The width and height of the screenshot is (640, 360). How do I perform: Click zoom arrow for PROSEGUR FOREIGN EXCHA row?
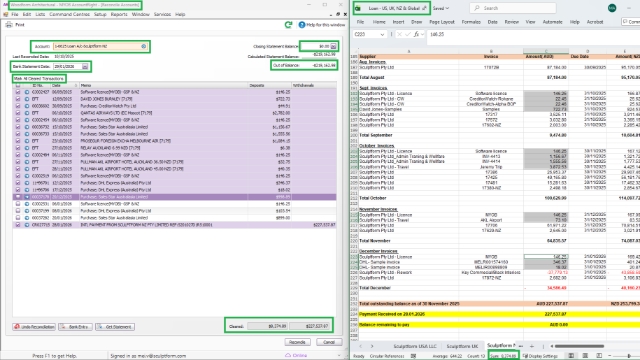click(27, 141)
